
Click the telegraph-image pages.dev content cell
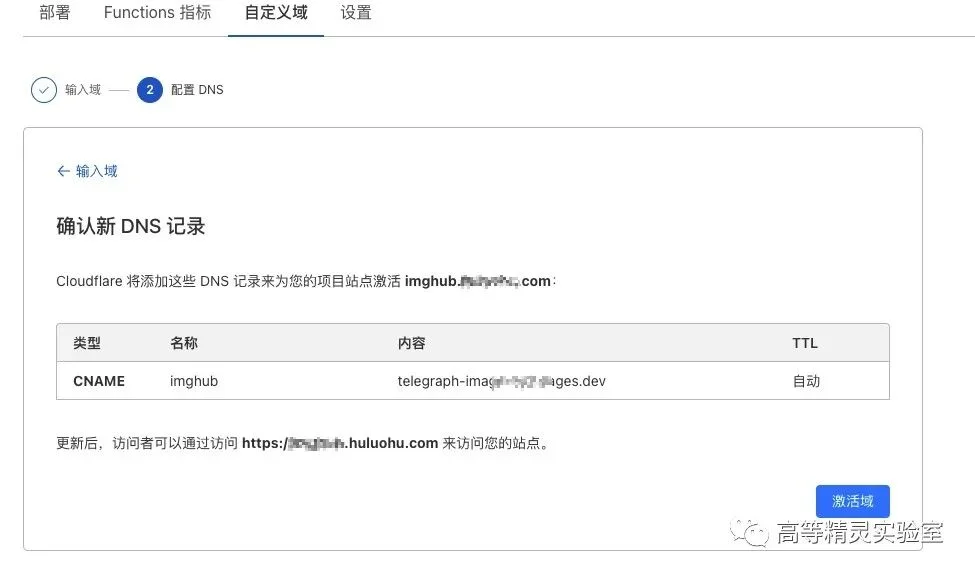[x=502, y=381]
